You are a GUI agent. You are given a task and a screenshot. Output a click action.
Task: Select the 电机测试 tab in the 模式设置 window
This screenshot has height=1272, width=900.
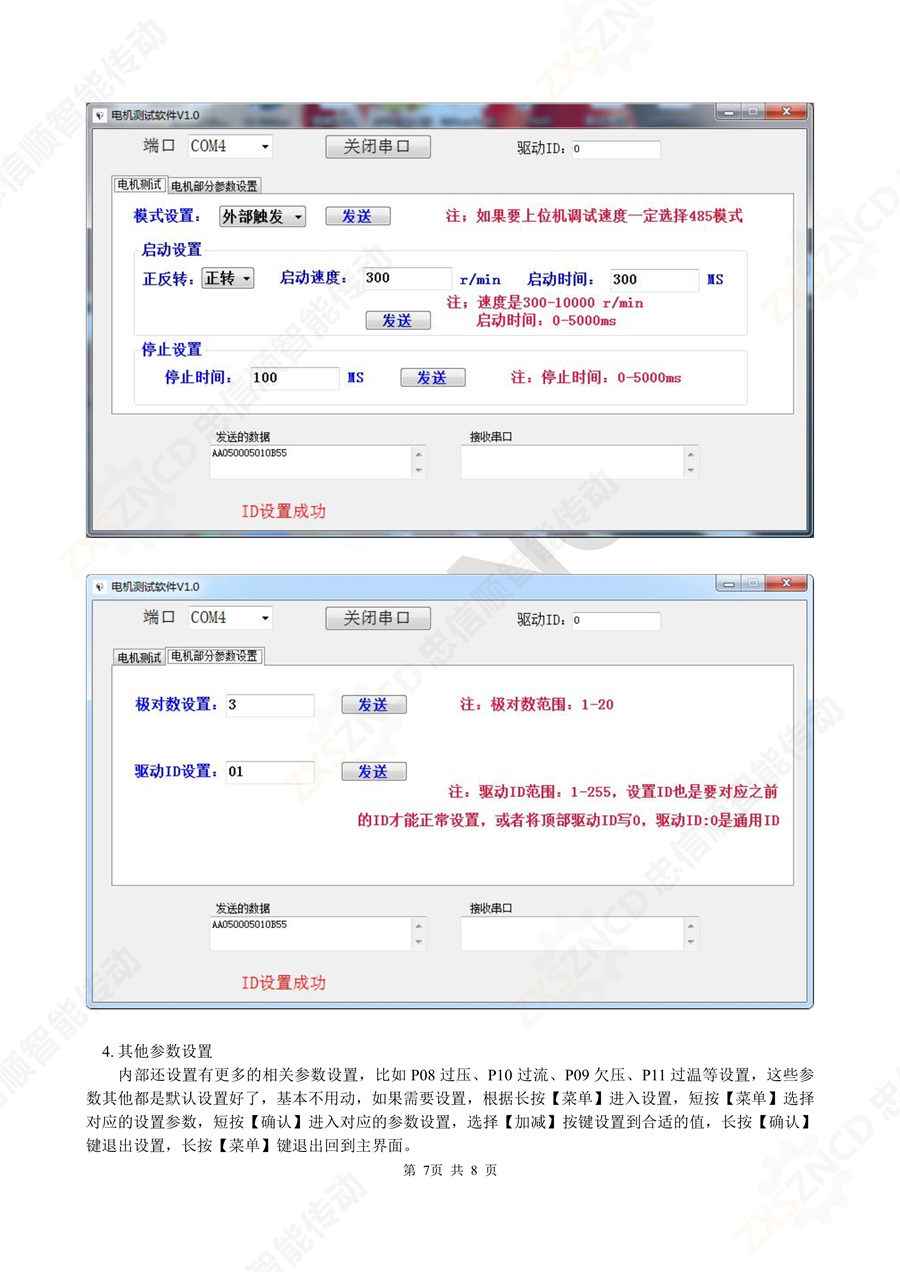click(x=139, y=185)
